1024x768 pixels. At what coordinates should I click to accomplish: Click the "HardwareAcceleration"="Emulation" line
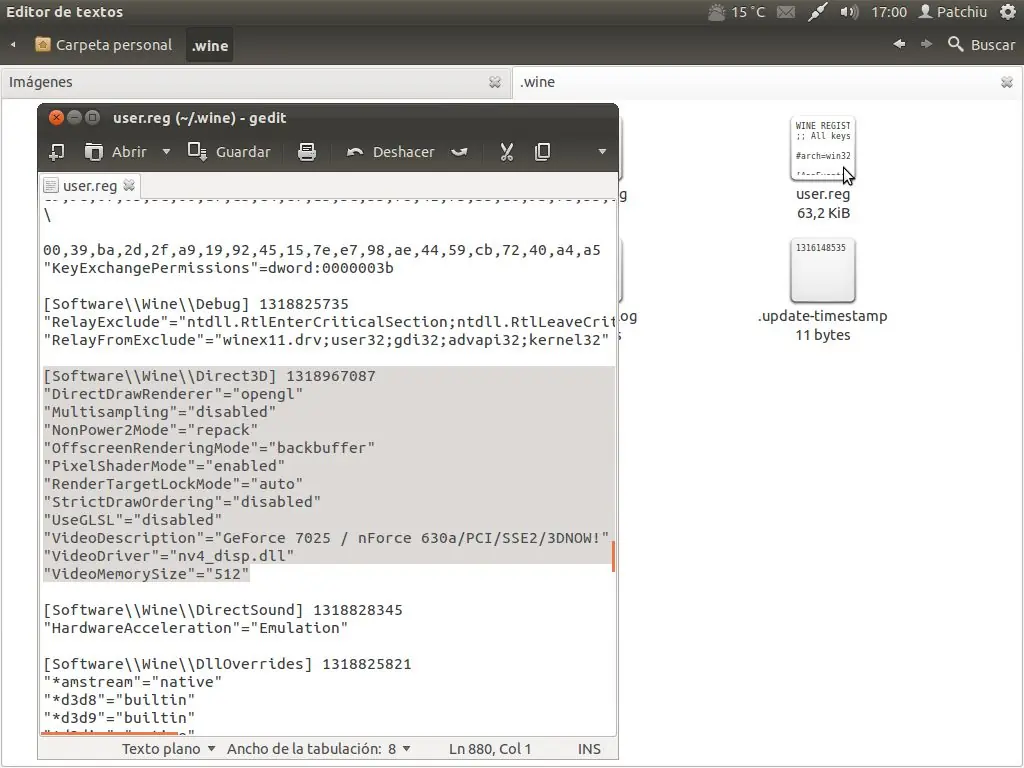pos(195,628)
